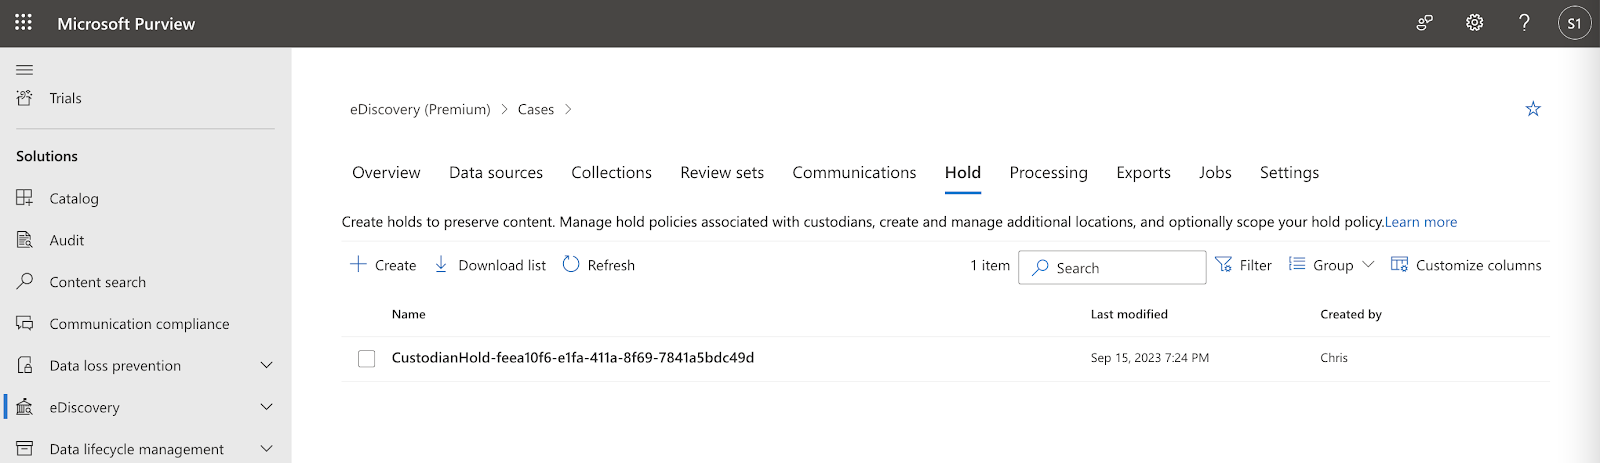This screenshot has height=463, width=1600.
Task: Click the breadcrumb chevron after Cases
Action: (x=568, y=109)
